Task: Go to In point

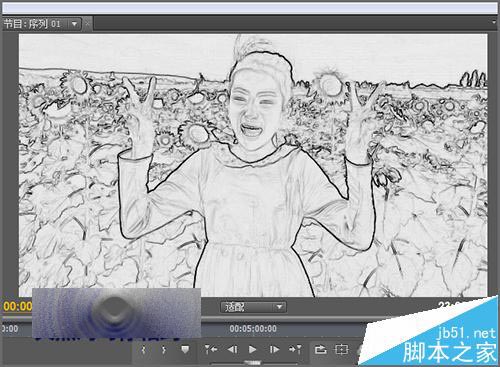Action: [x=211, y=349]
